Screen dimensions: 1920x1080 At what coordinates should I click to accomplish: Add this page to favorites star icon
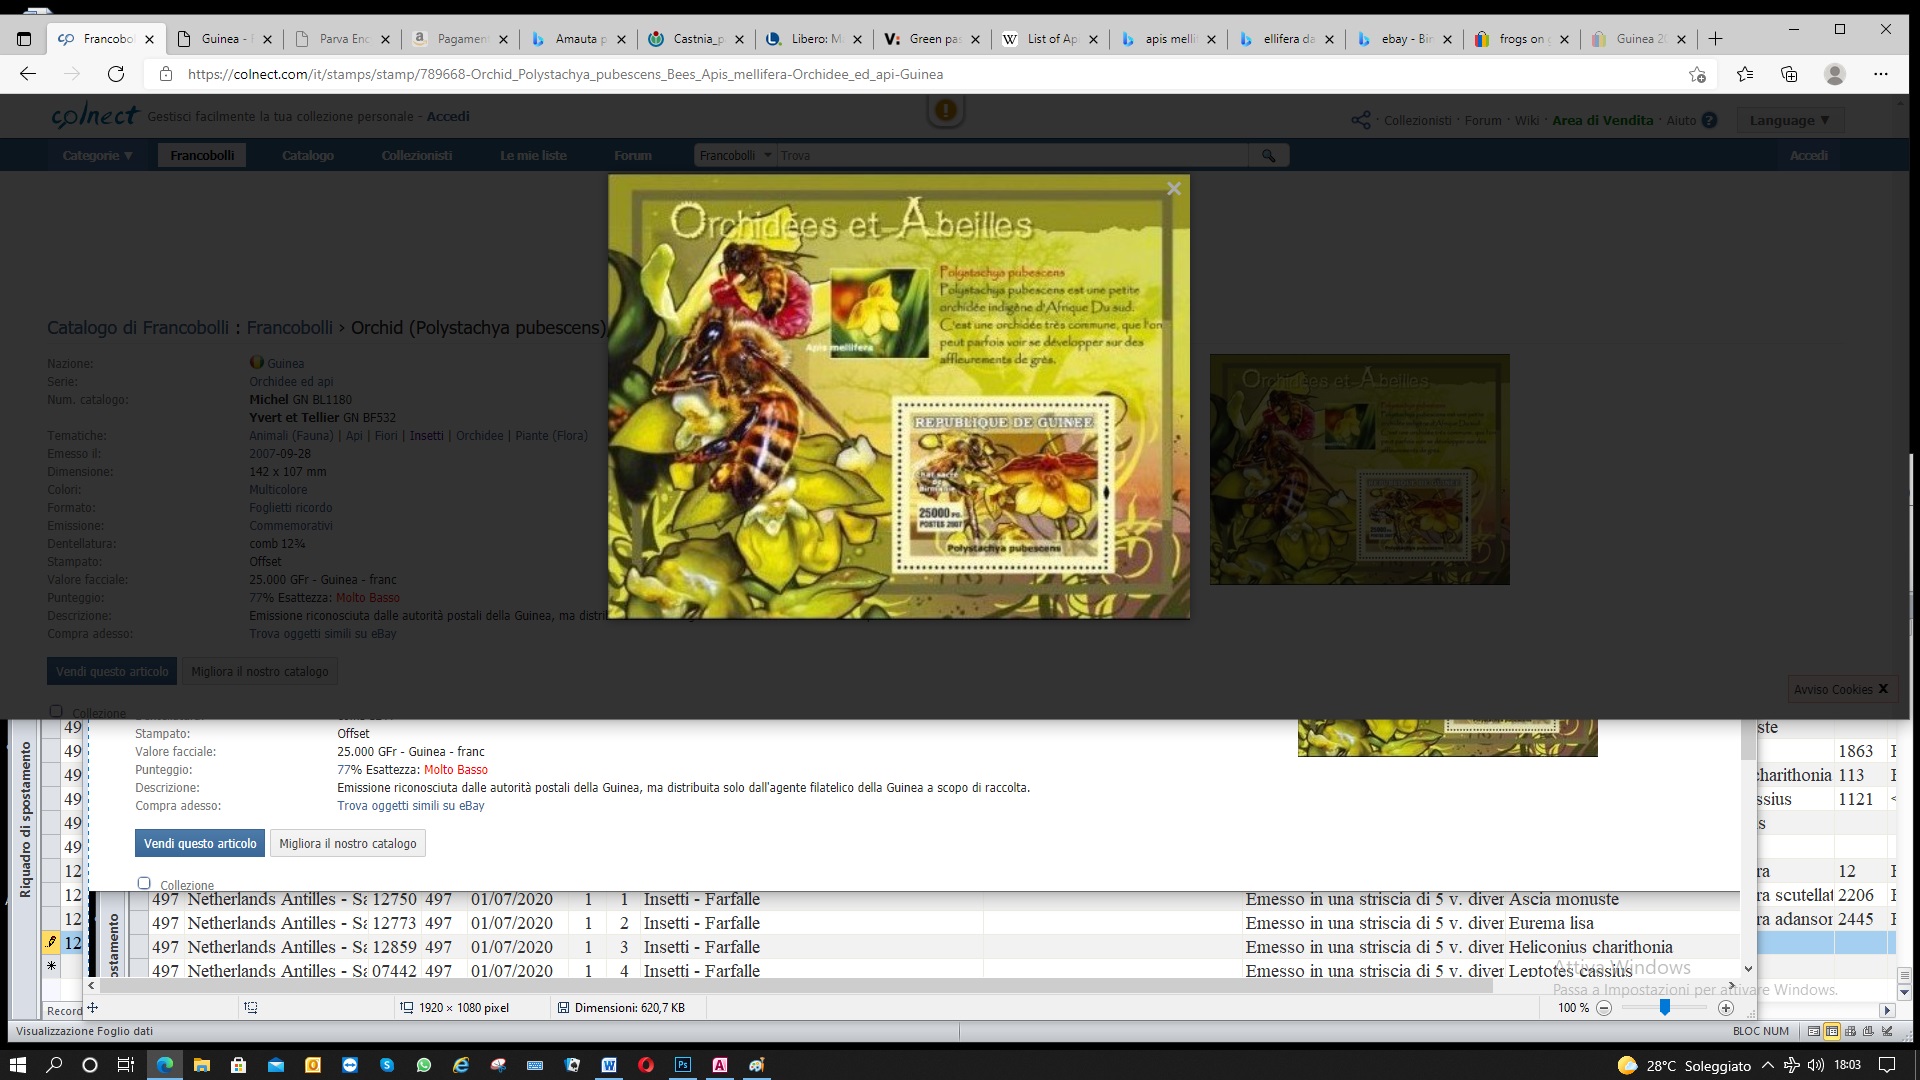(1697, 74)
